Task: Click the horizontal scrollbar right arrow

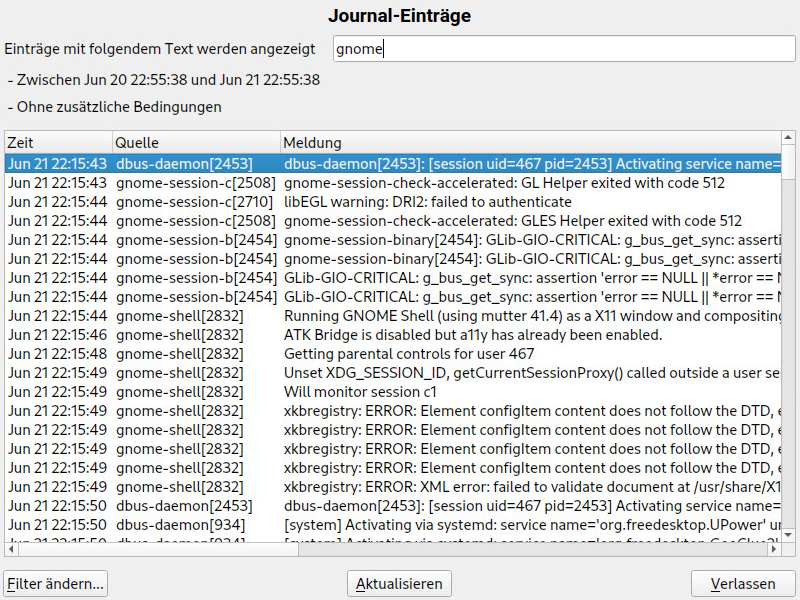Action: tap(774, 549)
